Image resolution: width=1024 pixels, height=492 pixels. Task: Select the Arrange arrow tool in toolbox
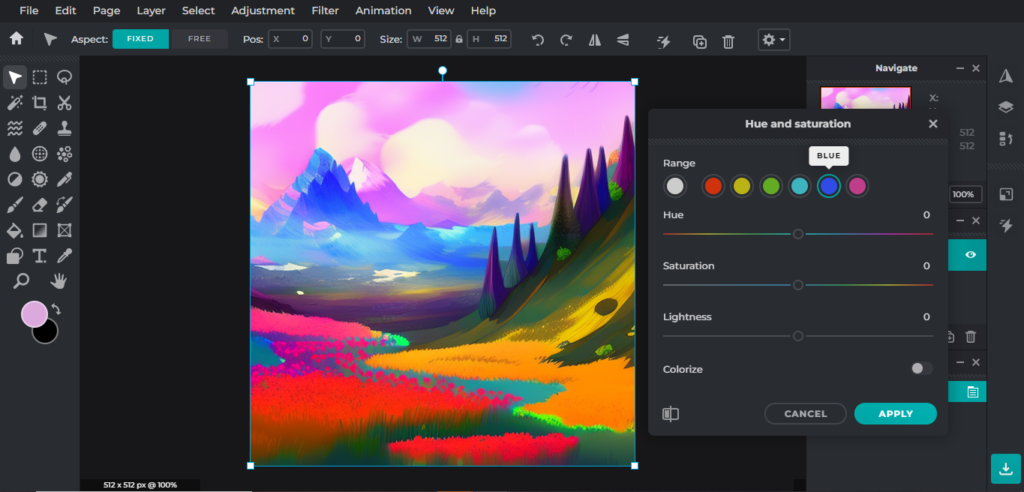click(15, 78)
